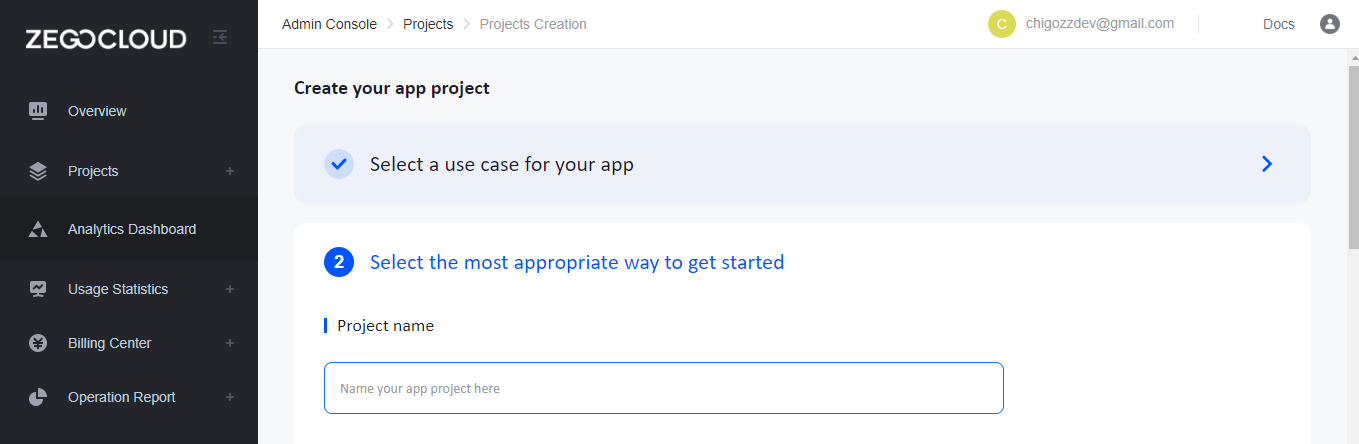1359x444 pixels.
Task: Open the user profile avatar icon
Action: tap(1329, 24)
